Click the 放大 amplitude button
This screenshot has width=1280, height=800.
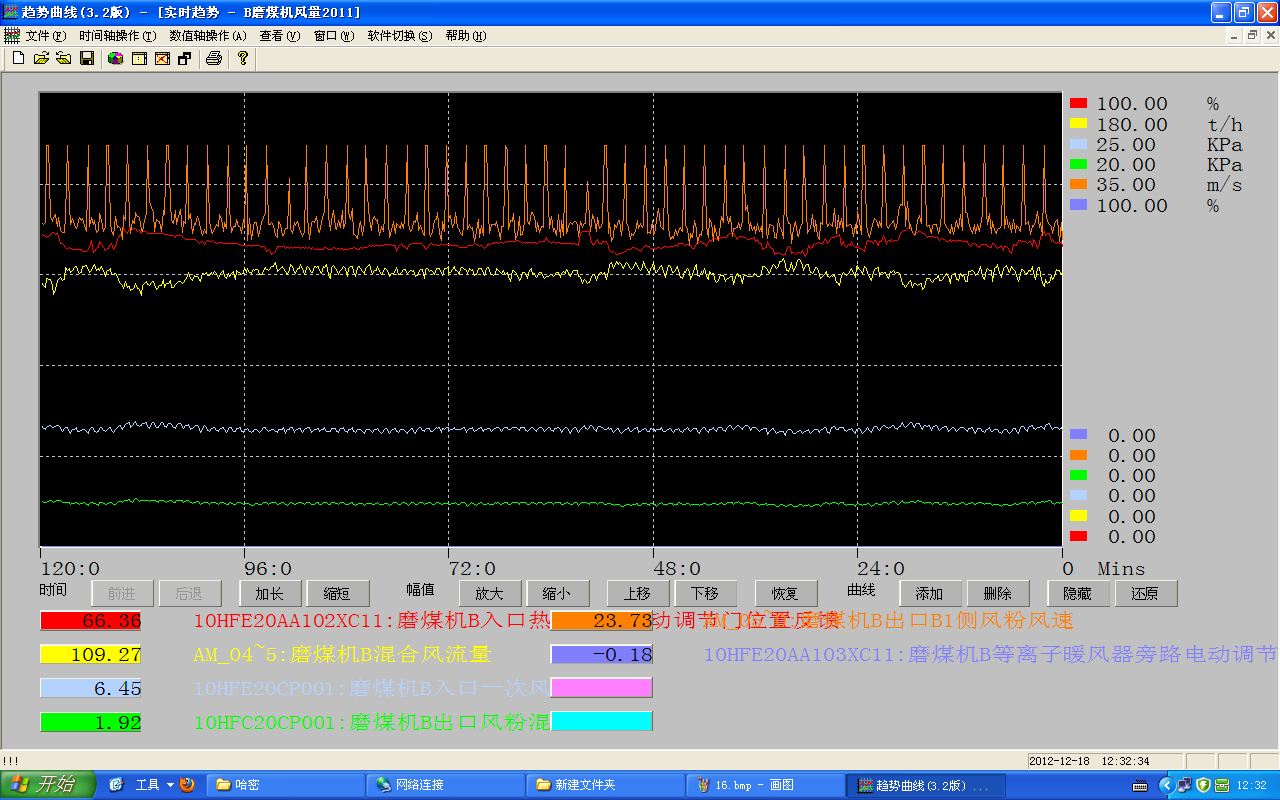click(x=490, y=593)
